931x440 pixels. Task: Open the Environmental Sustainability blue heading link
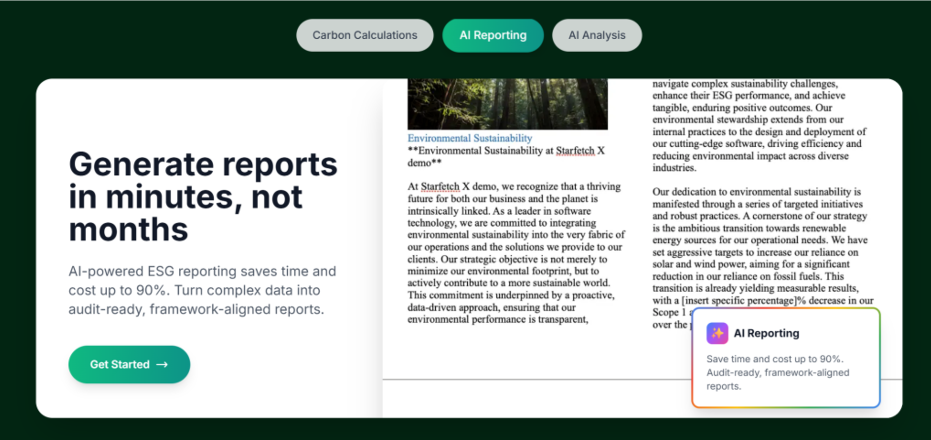(470, 138)
